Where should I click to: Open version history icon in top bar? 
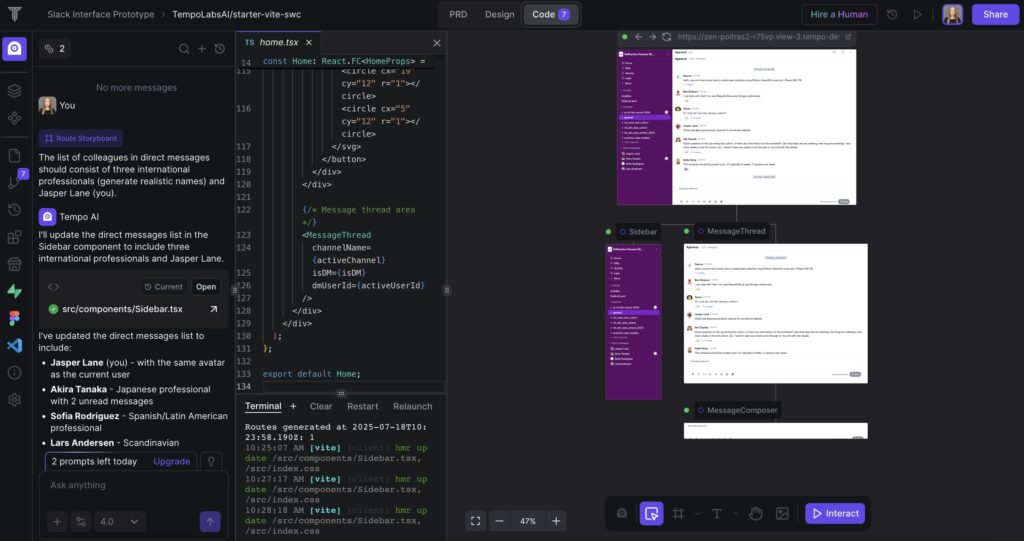(x=892, y=14)
